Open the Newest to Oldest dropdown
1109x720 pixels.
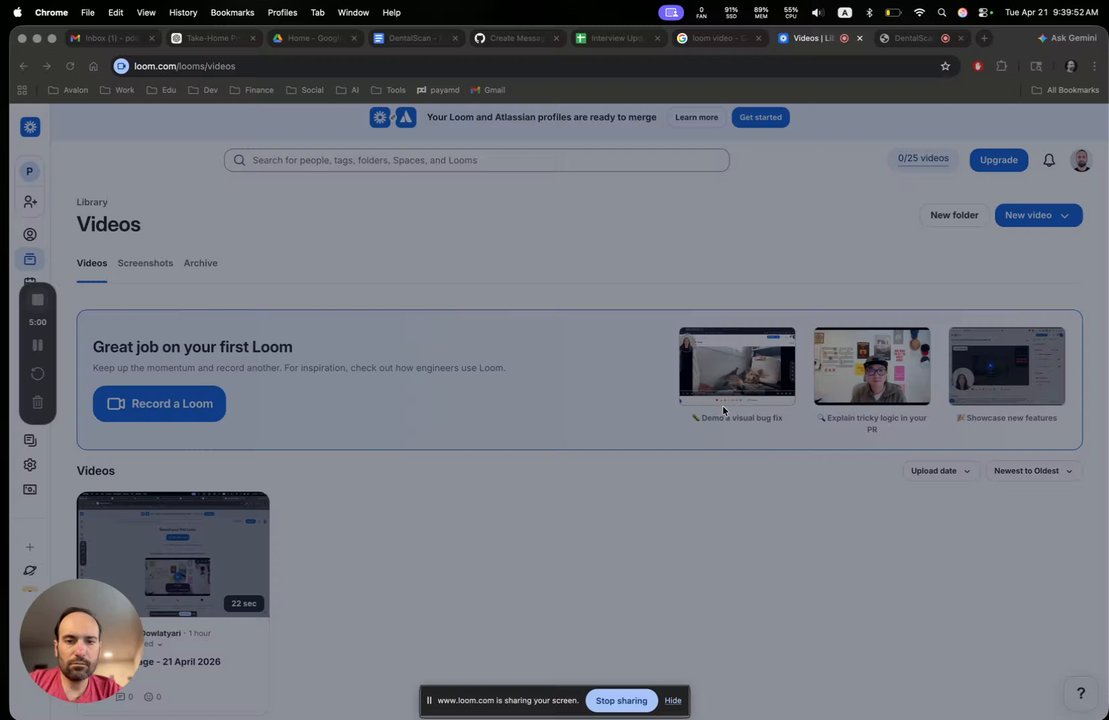click(1033, 471)
